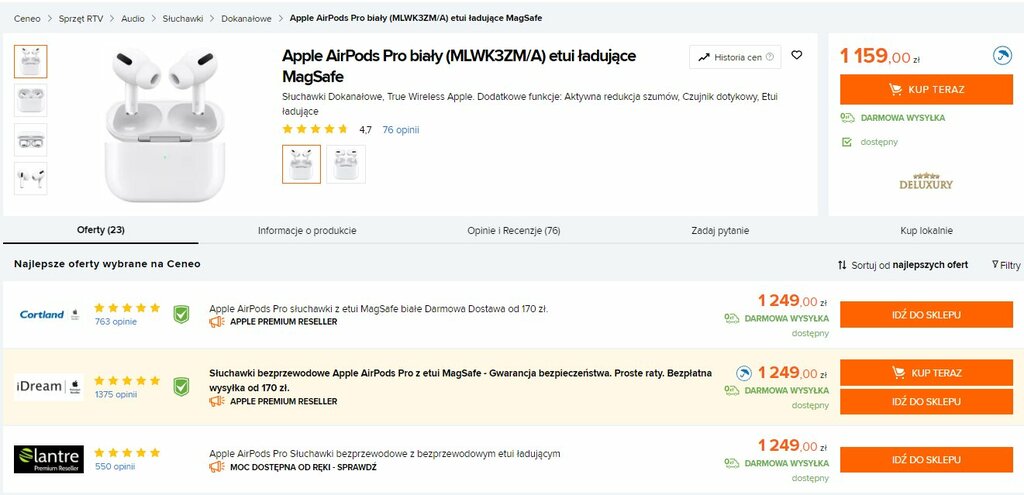
Task: Select third side thumbnail of case top view
Action: pos(31,140)
